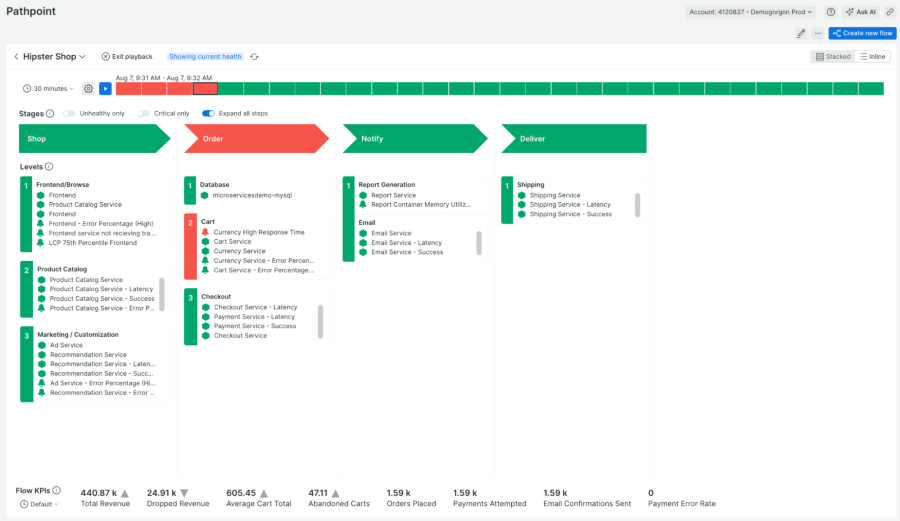900x521 pixels.
Task: Open the three-dot more options menu
Action: (818, 33)
